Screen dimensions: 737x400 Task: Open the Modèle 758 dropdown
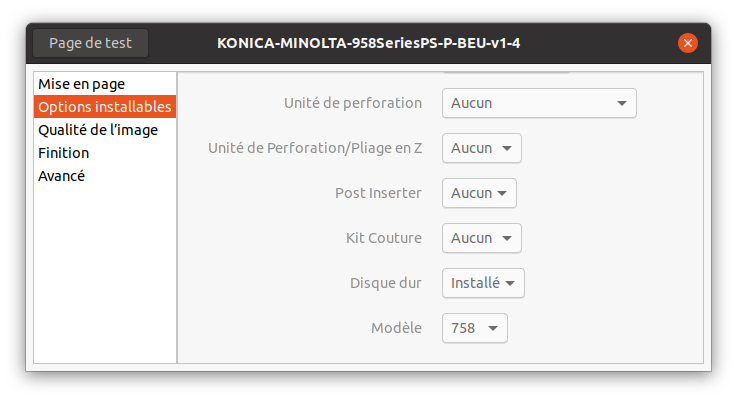pyautogui.click(x=475, y=328)
